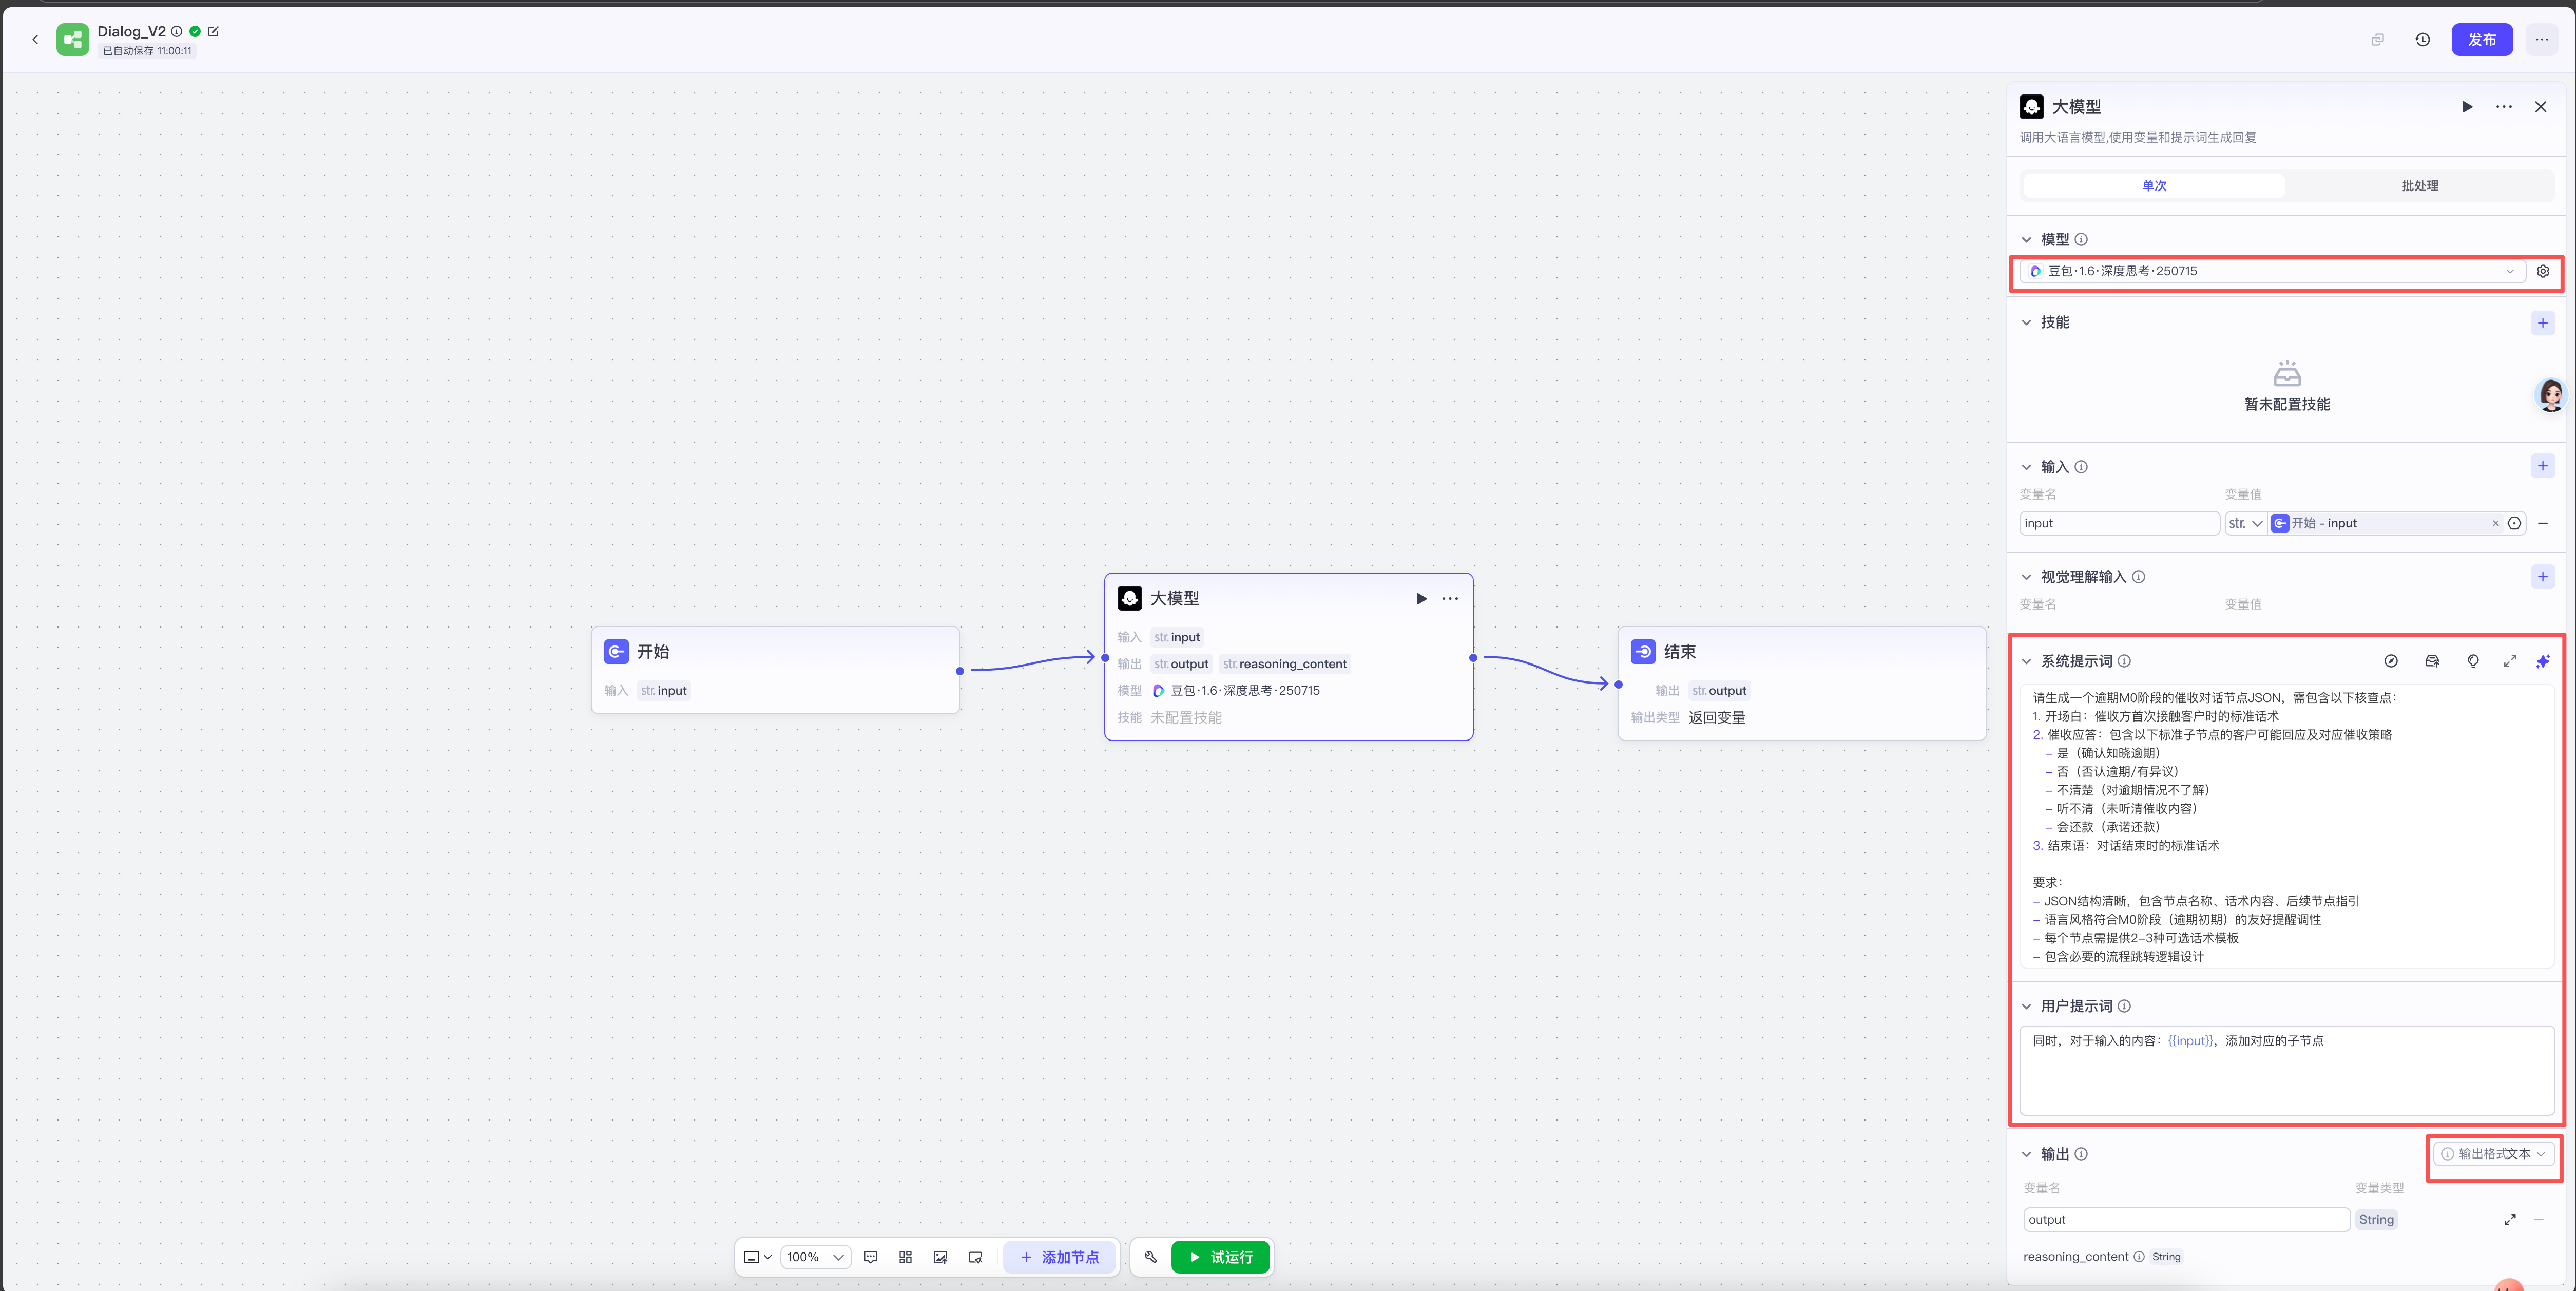This screenshot has height=1291, width=2576.
Task: Open version history clock icon in header
Action: click(x=2422, y=40)
